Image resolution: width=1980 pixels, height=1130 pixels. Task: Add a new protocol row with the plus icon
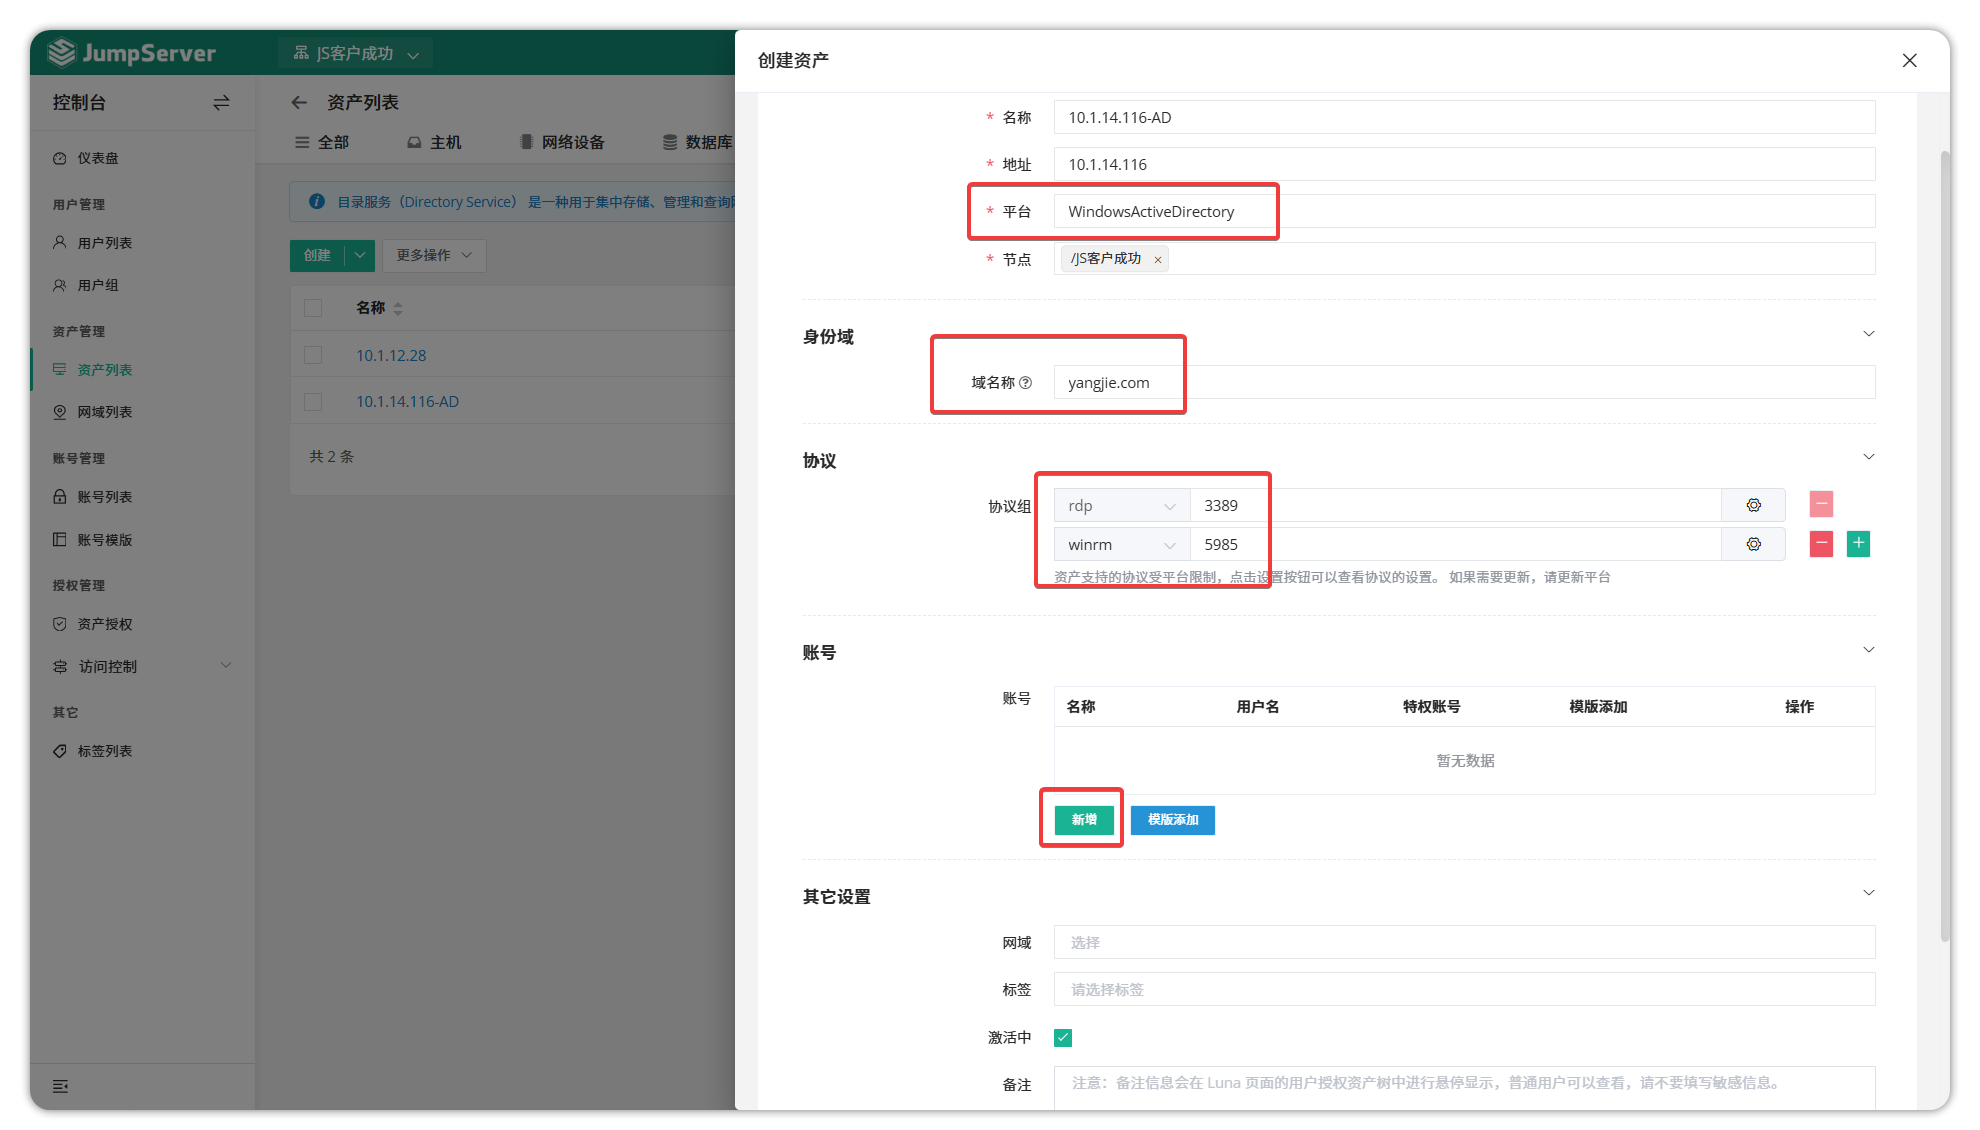[1858, 544]
